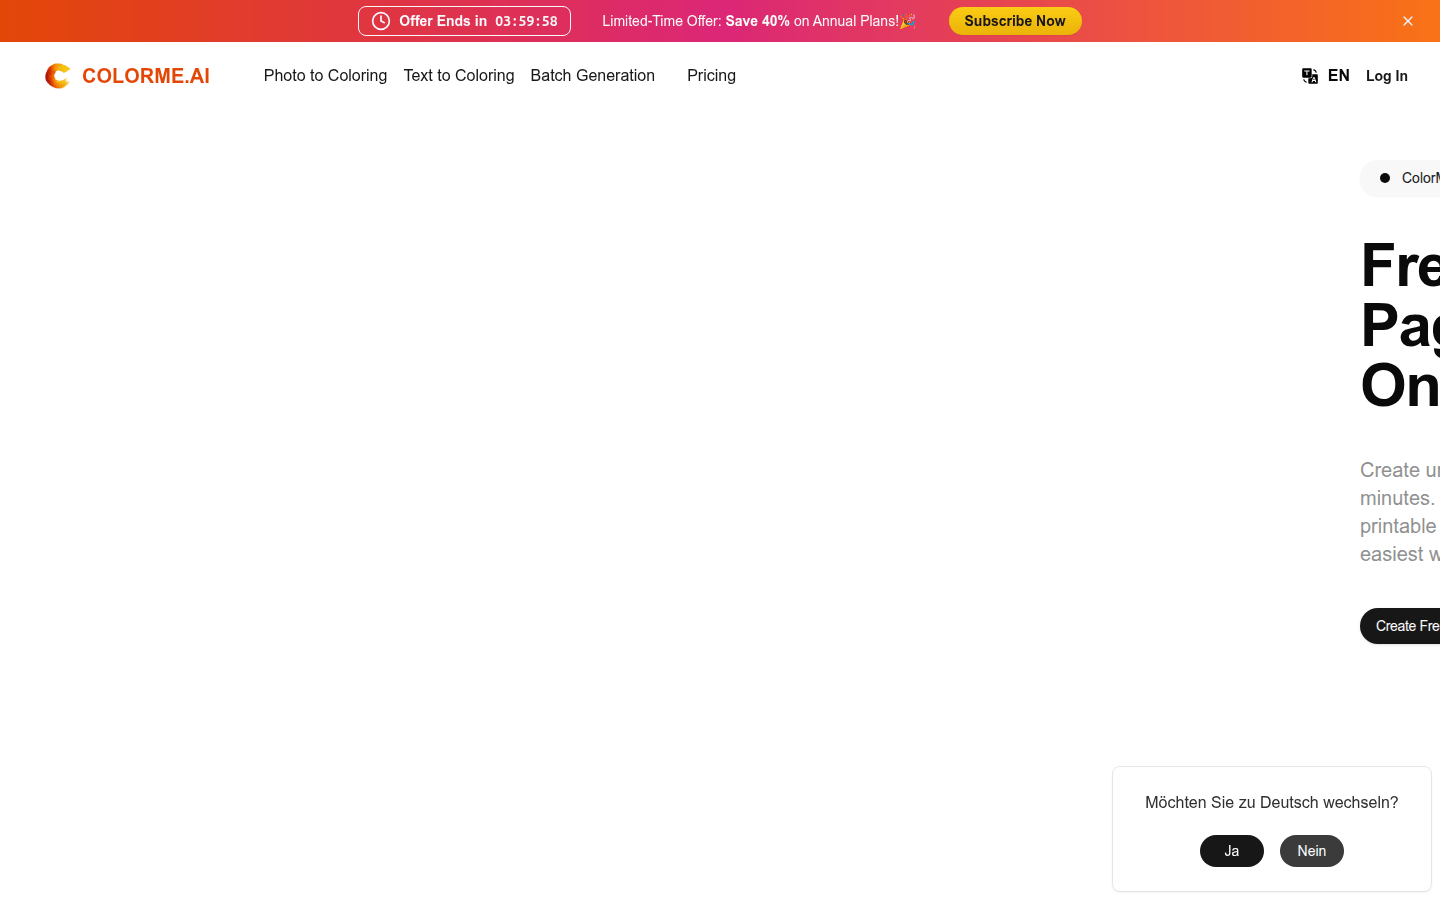Accept switching to Deutsch with Ja

pos(1231,851)
